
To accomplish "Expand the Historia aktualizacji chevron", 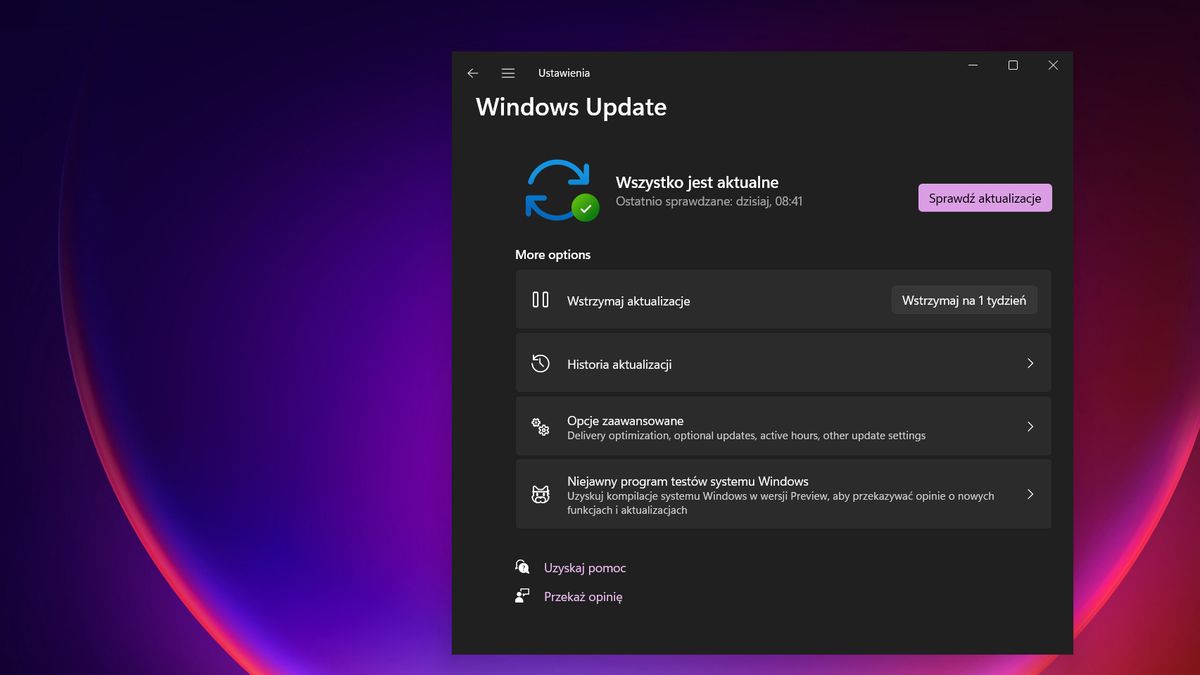I will [x=1030, y=363].
